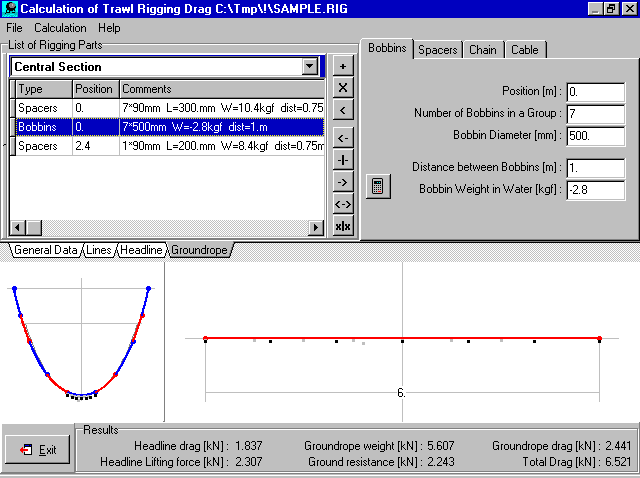Click the '->' right arrow button
Image resolution: width=640 pixels, height=478 pixels.
click(x=343, y=182)
